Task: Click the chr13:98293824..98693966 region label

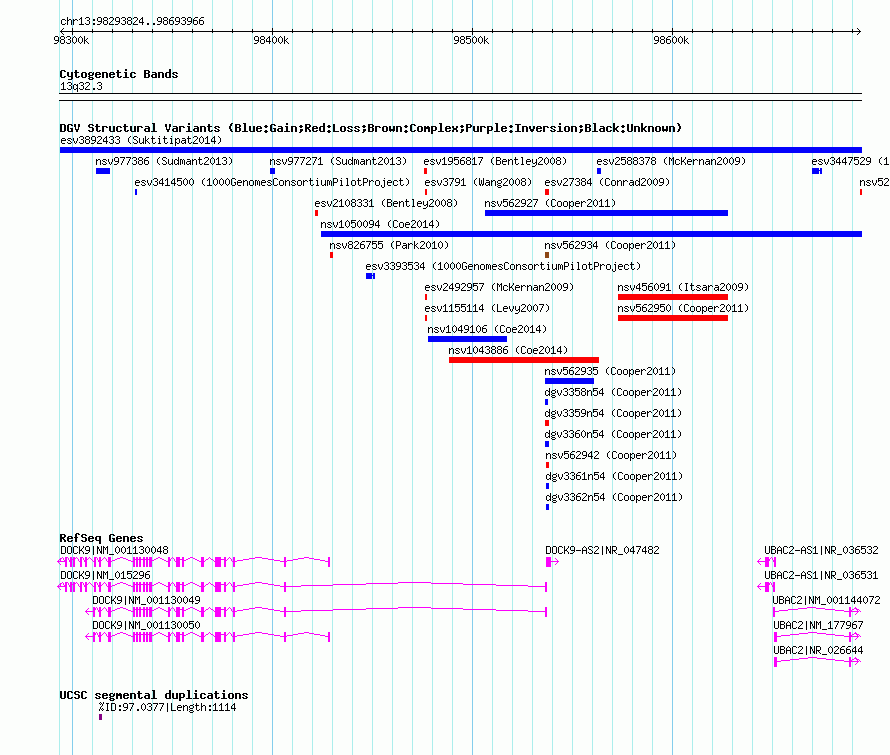Action: [x=132, y=21]
